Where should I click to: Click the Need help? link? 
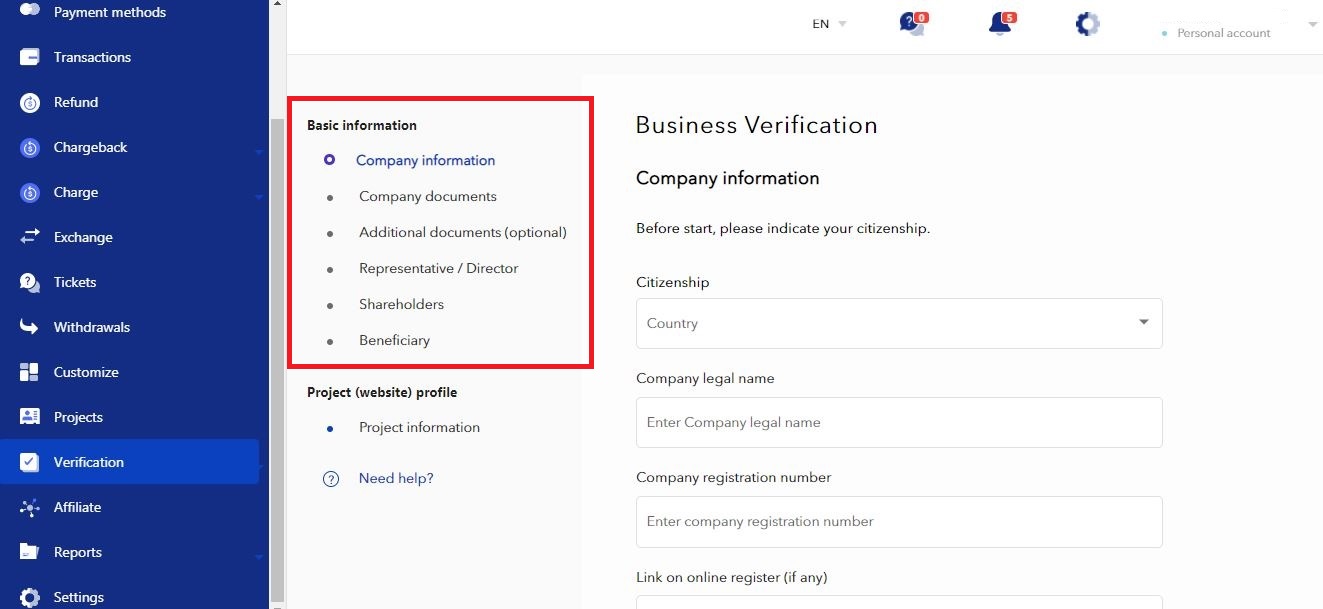396,478
